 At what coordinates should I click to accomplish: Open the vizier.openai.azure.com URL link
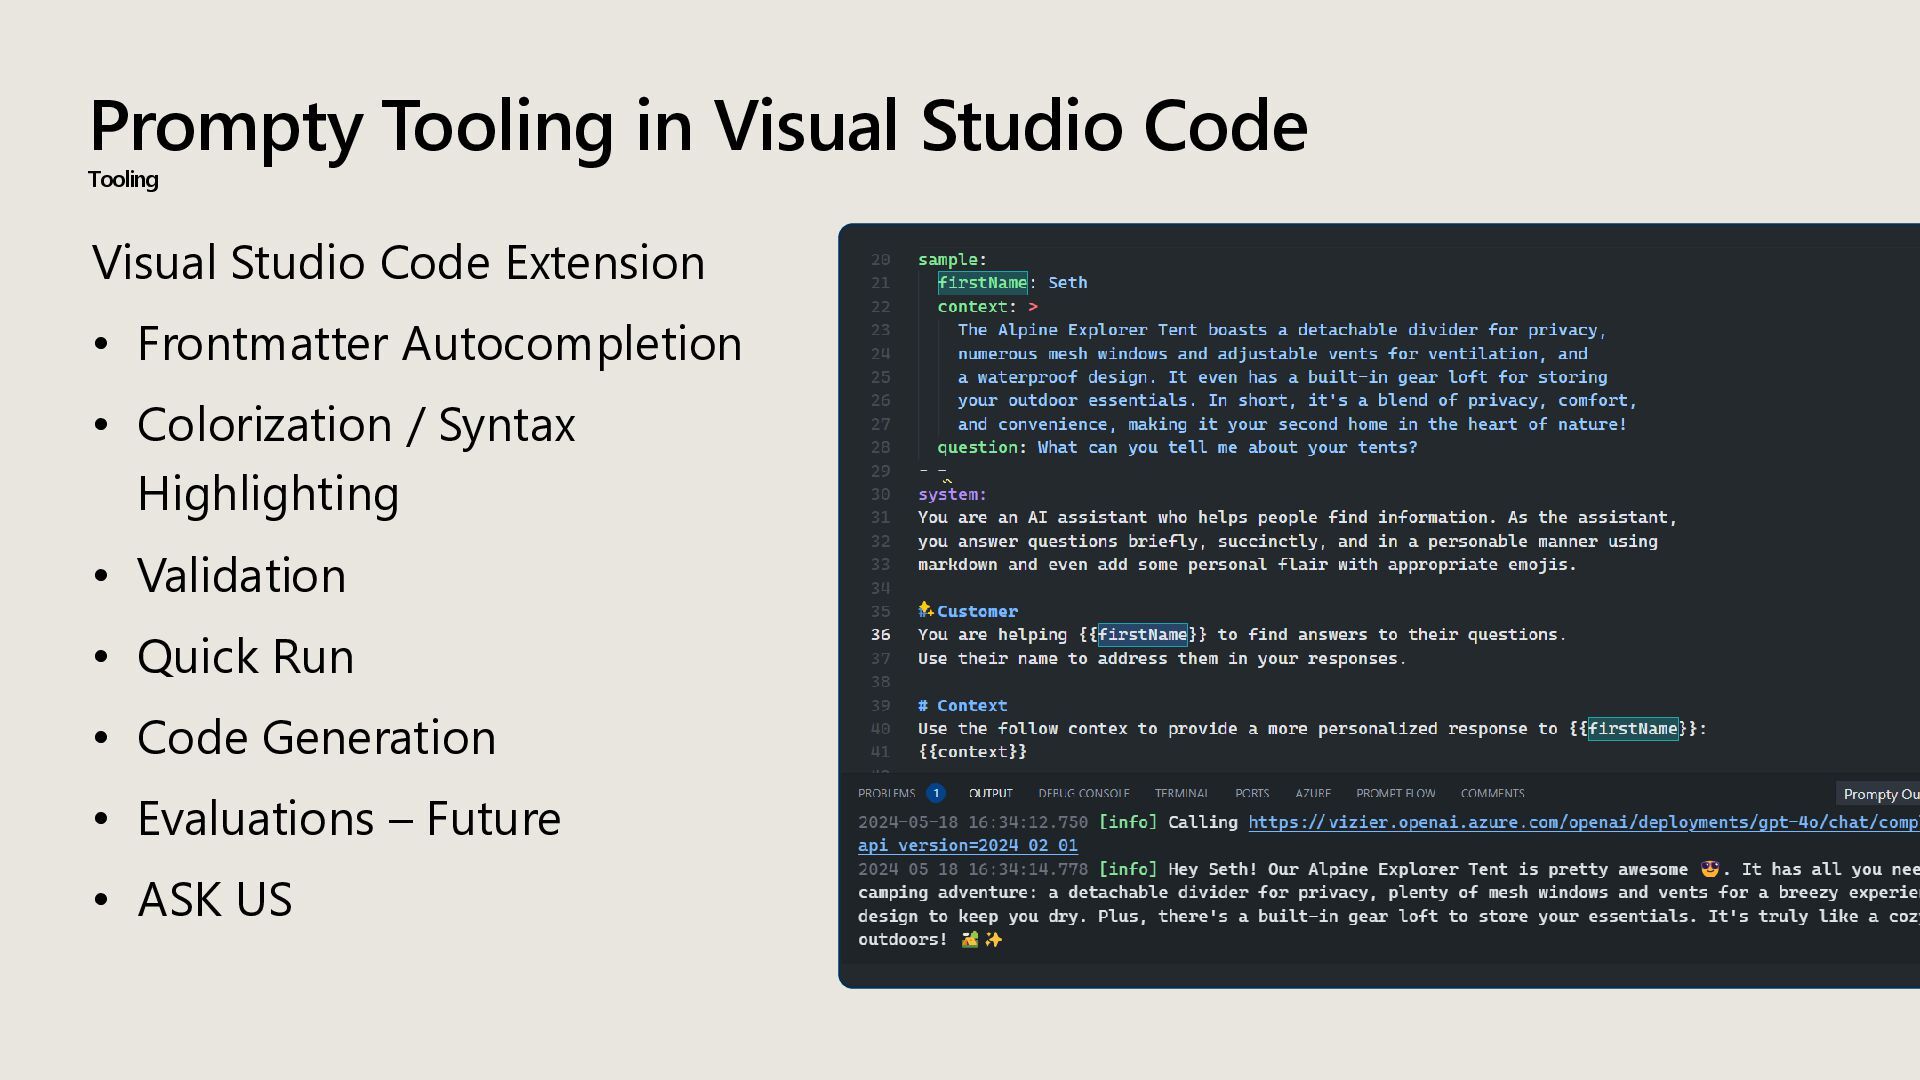[x=1583, y=822]
